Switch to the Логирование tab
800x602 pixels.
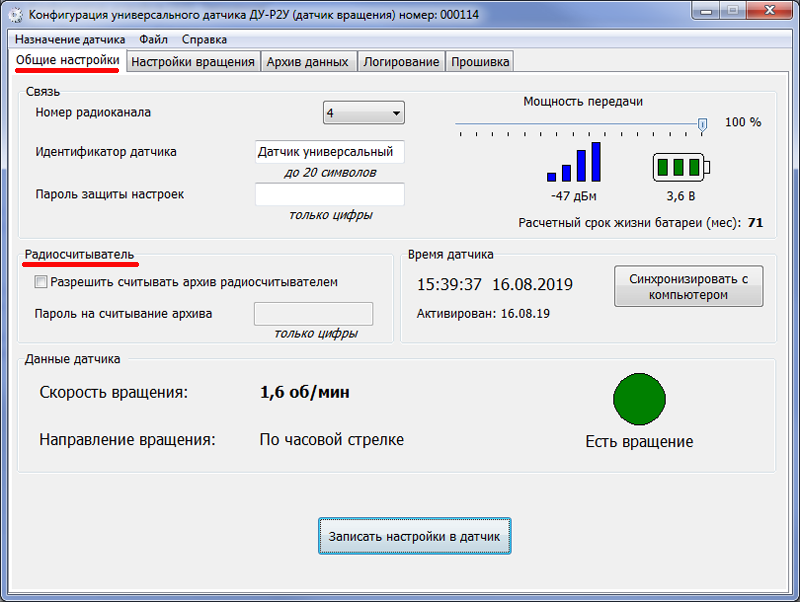pos(401,62)
